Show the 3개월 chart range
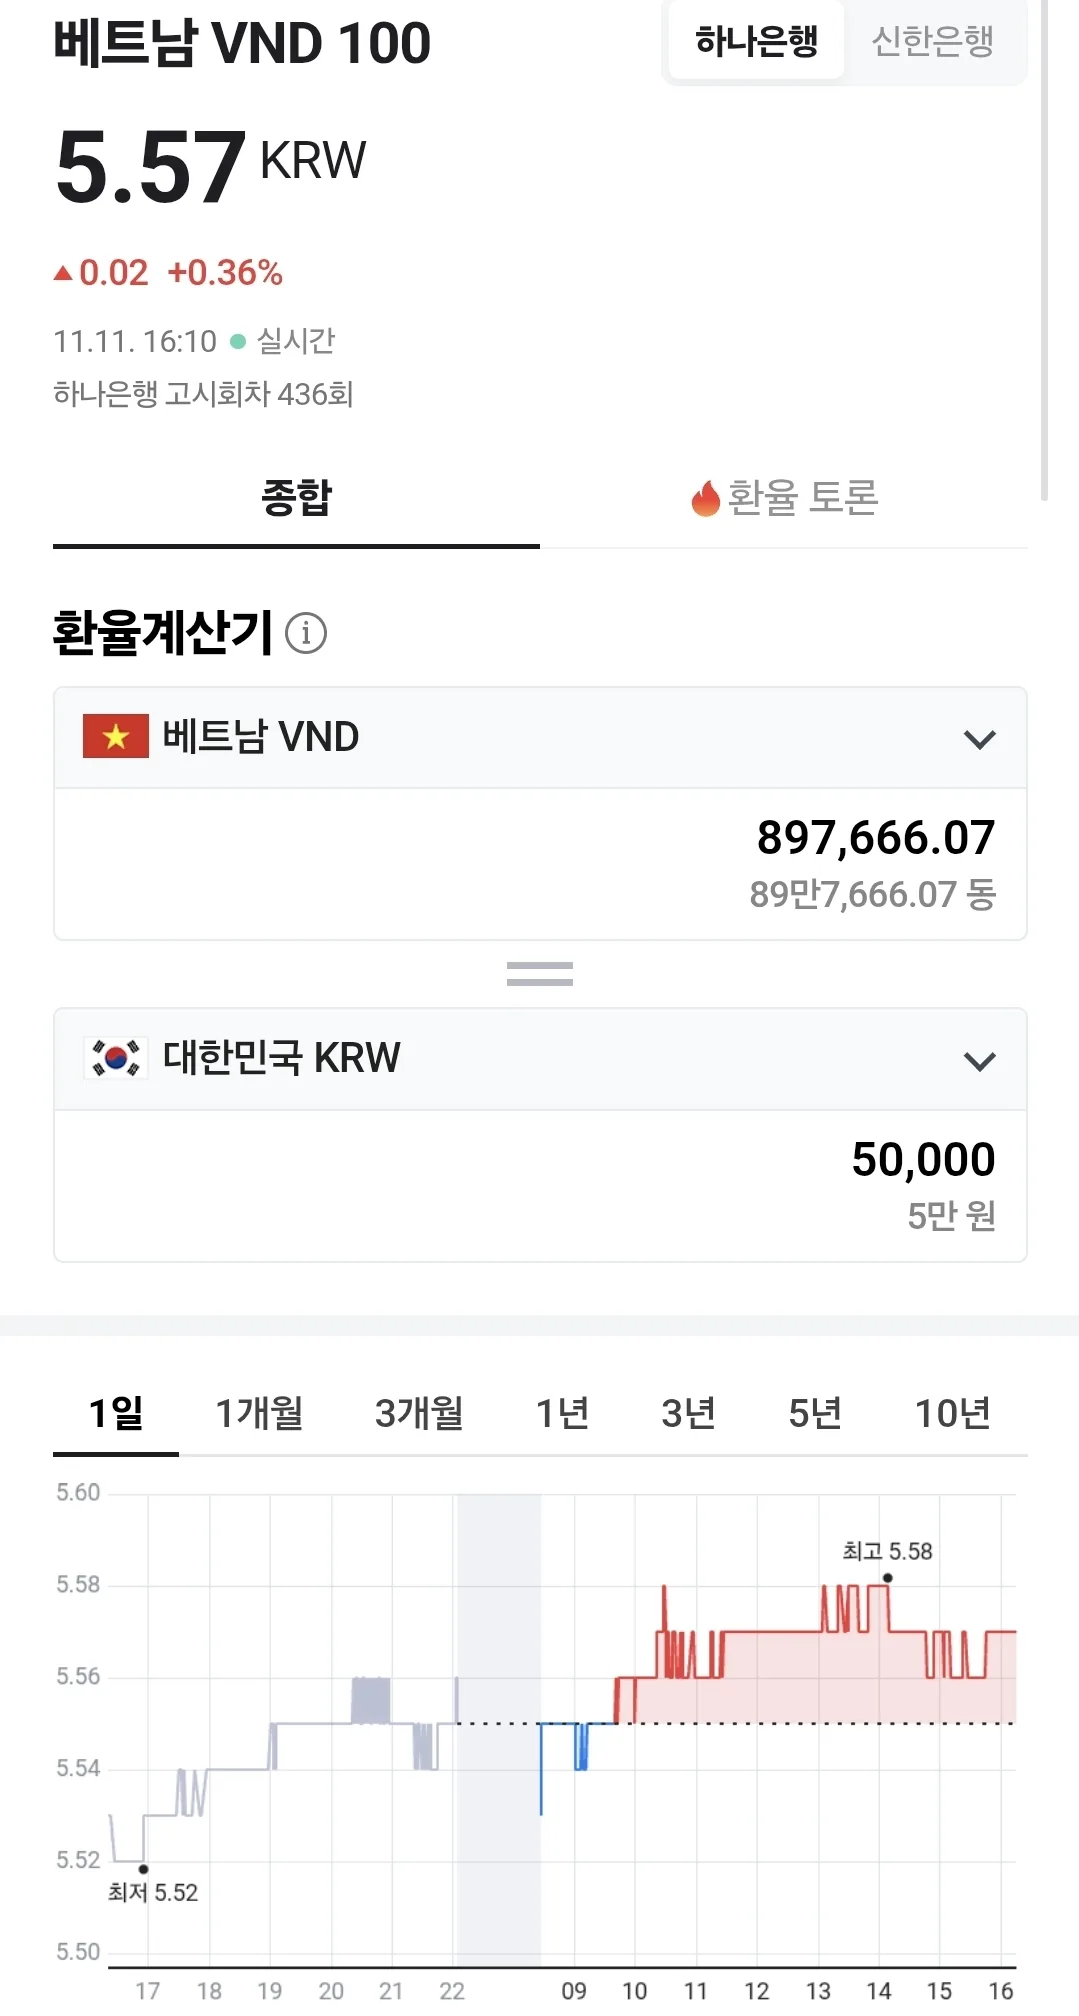1079x2016 pixels. pos(419,1413)
